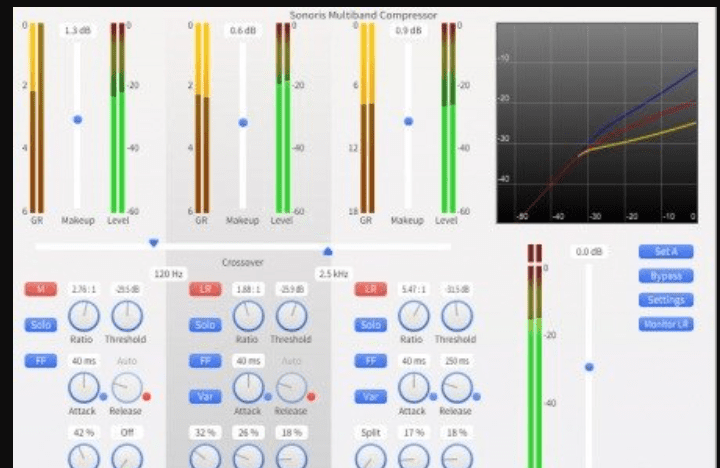Adjust the low band Threshold knob
This screenshot has width=720, height=468.
pyautogui.click(x=127, y=316)
